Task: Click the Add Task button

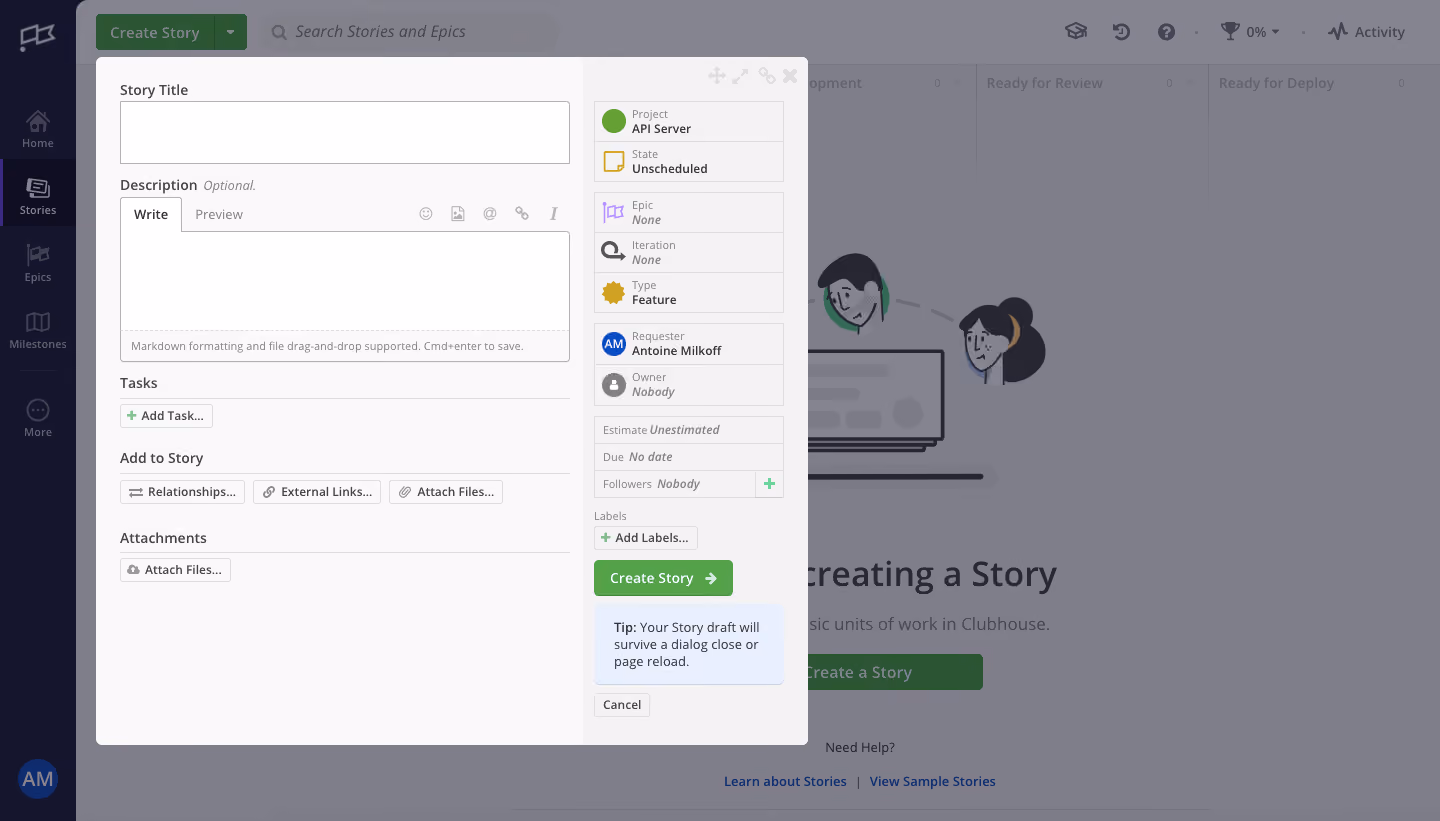Action: click(166, 416)
